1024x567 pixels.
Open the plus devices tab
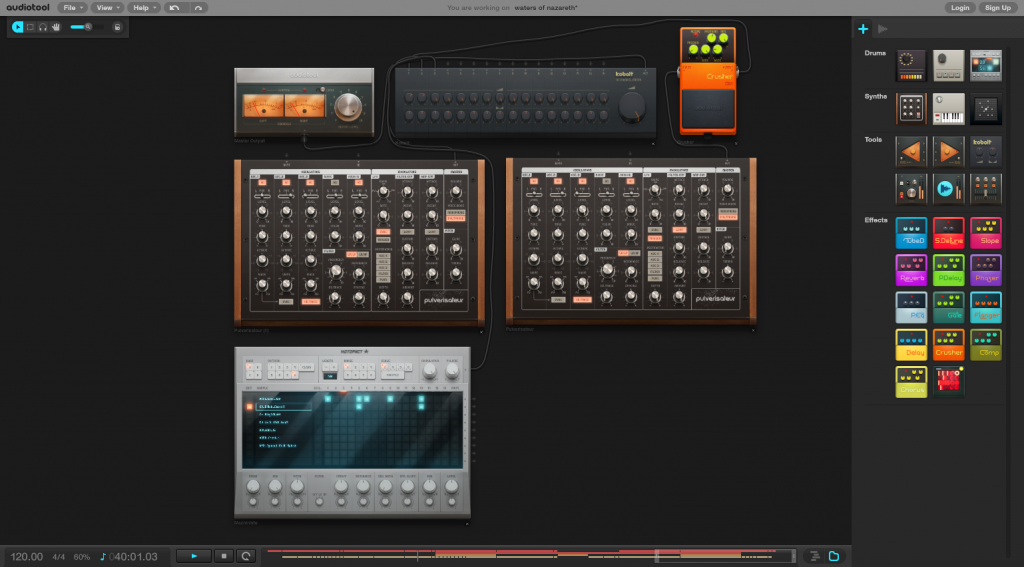863,29
